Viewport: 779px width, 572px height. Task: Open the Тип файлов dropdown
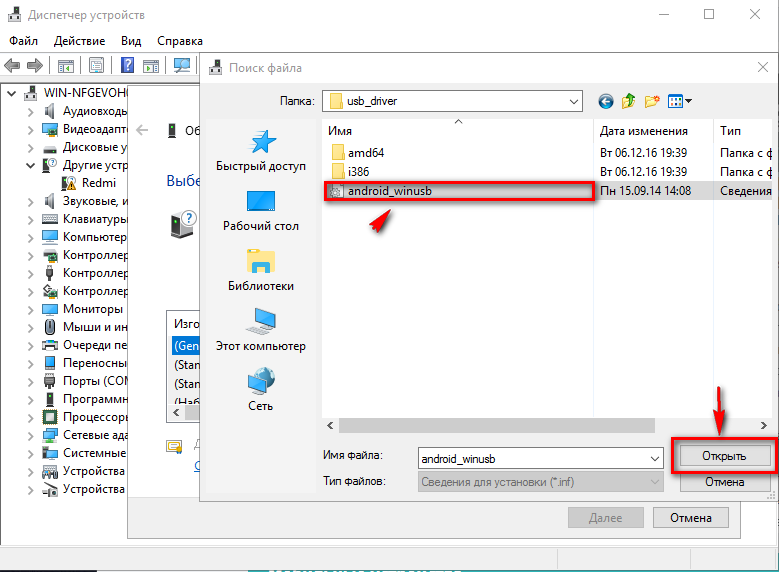[655, 482]
